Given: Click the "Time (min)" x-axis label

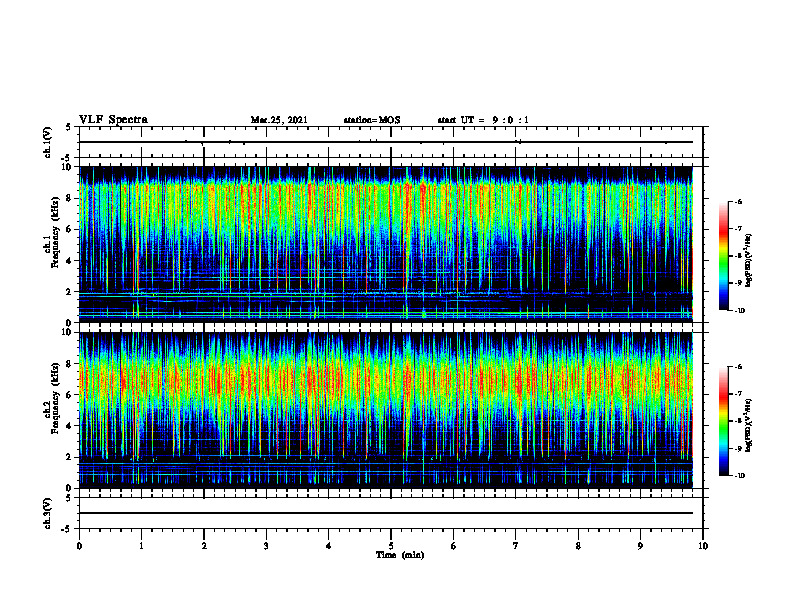Looking at the screenshot, I should tap(400, 555).
